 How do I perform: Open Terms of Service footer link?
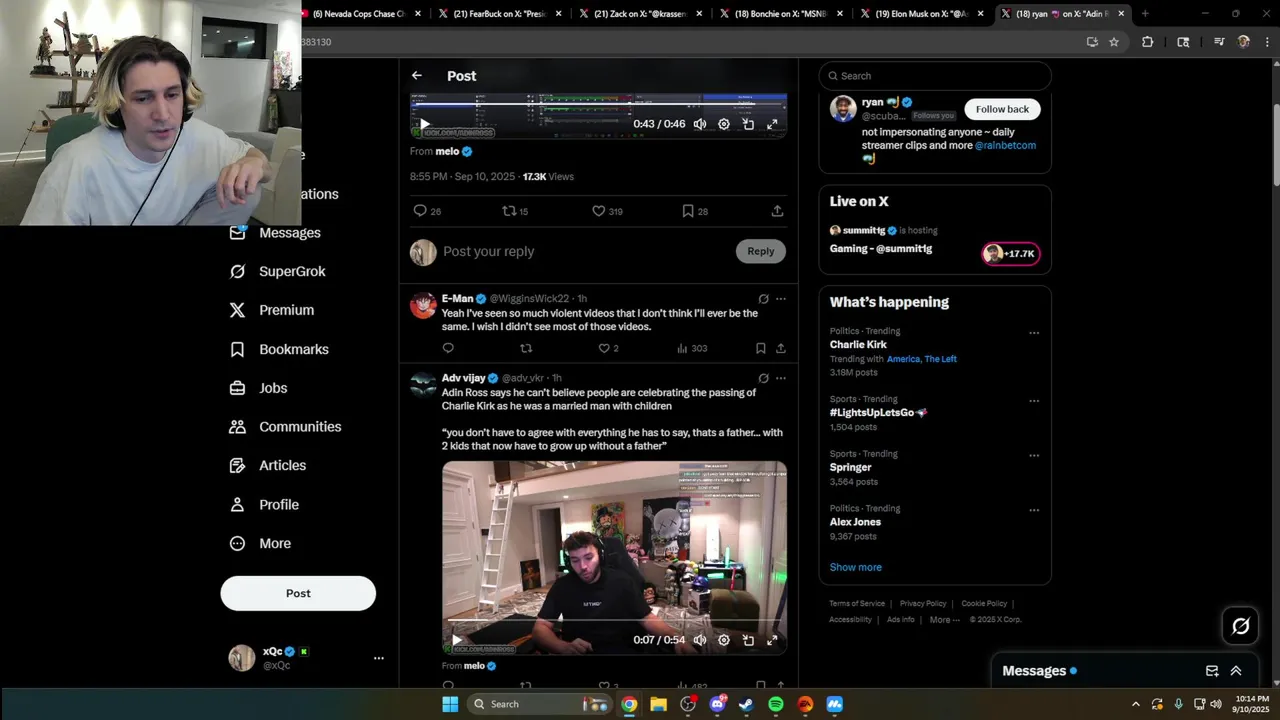(857, 604)
